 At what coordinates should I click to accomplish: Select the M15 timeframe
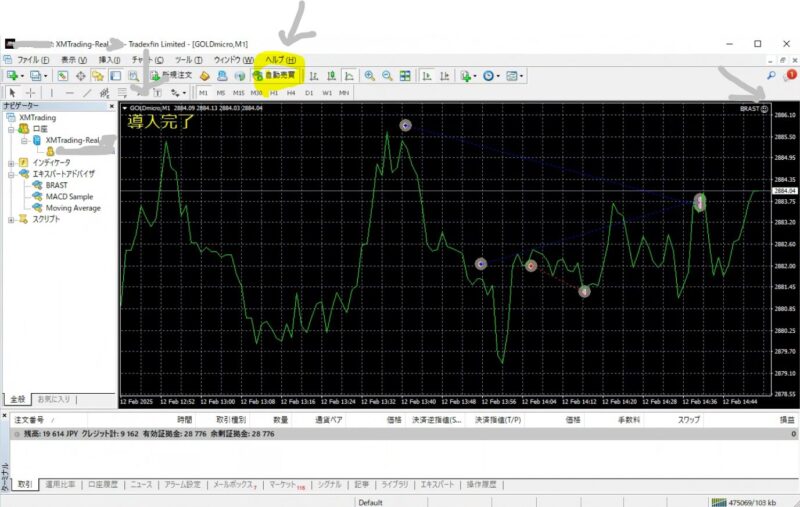pos(238,93)
